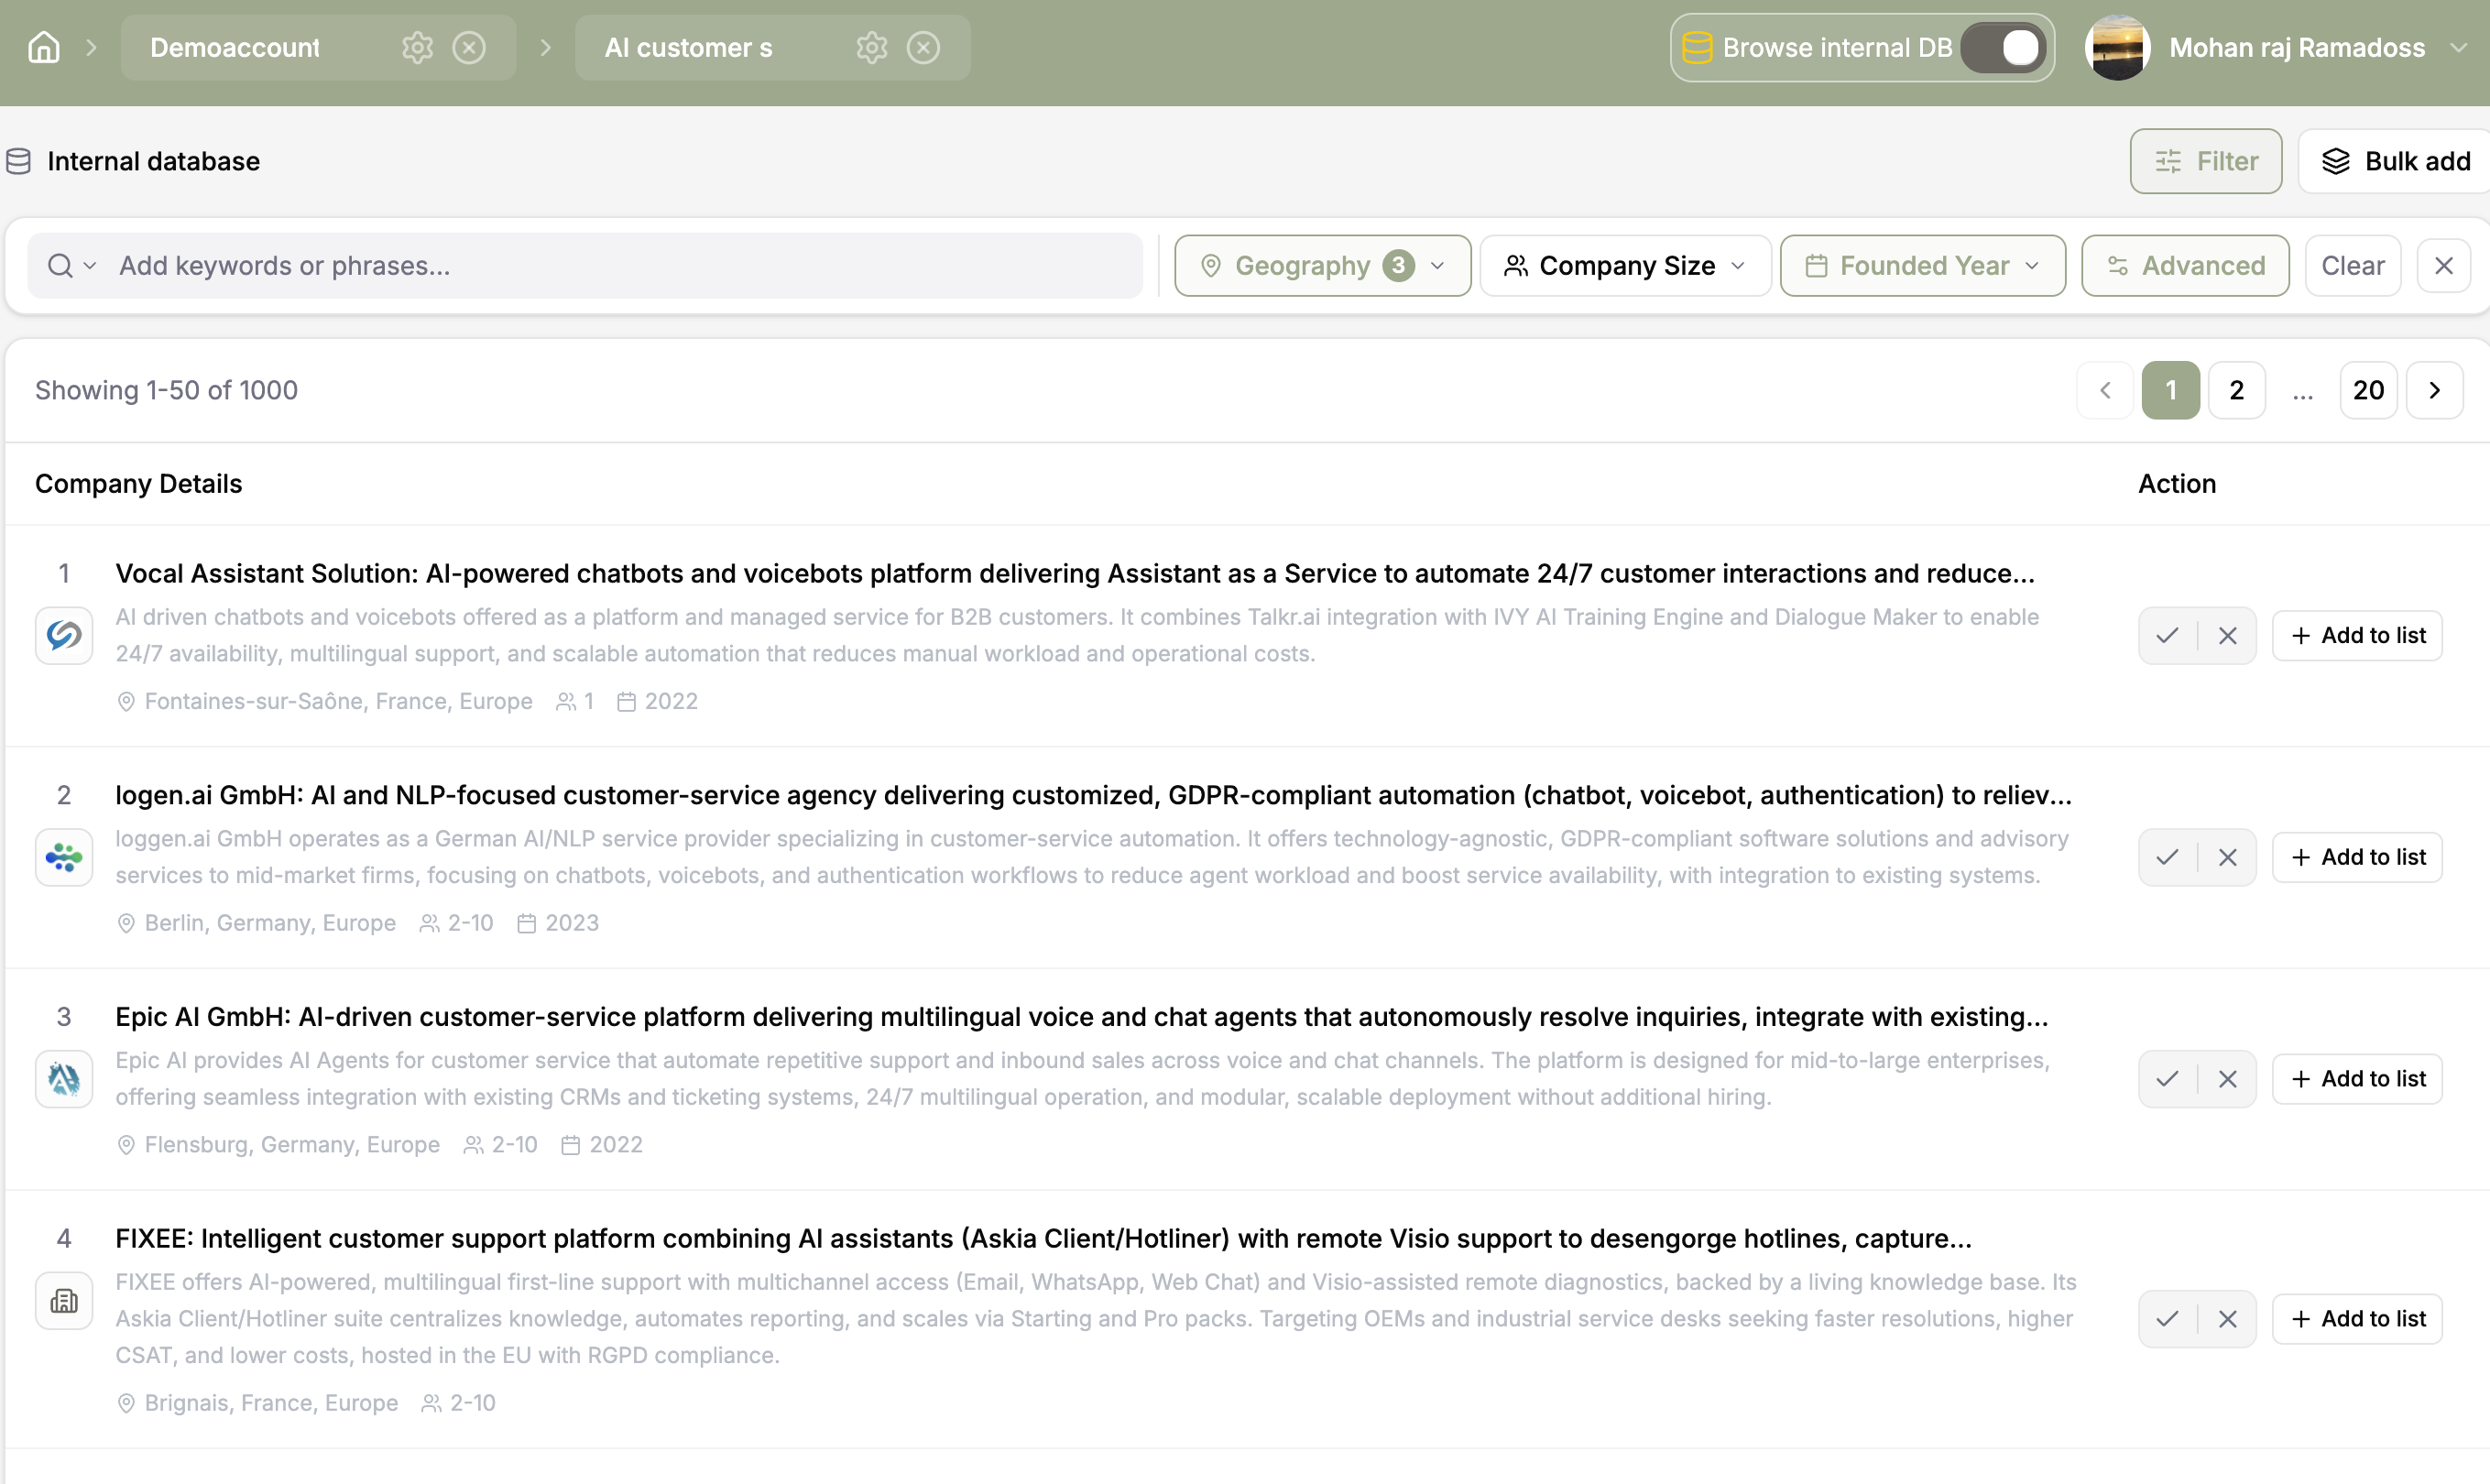The height and width of the screenshot is (1484, 2490).
Task: Add logen.ai GmbH to list
Action: (2357, 858)
